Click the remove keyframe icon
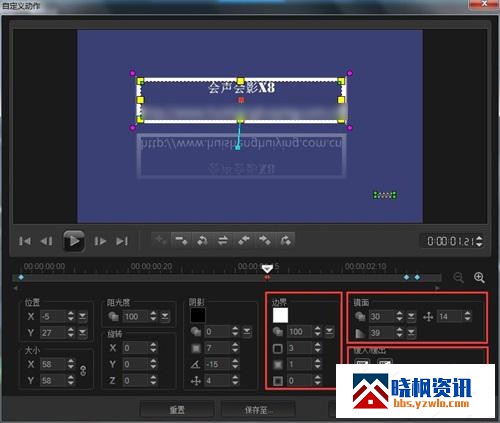Screen dimensions: 500x423 182,240
